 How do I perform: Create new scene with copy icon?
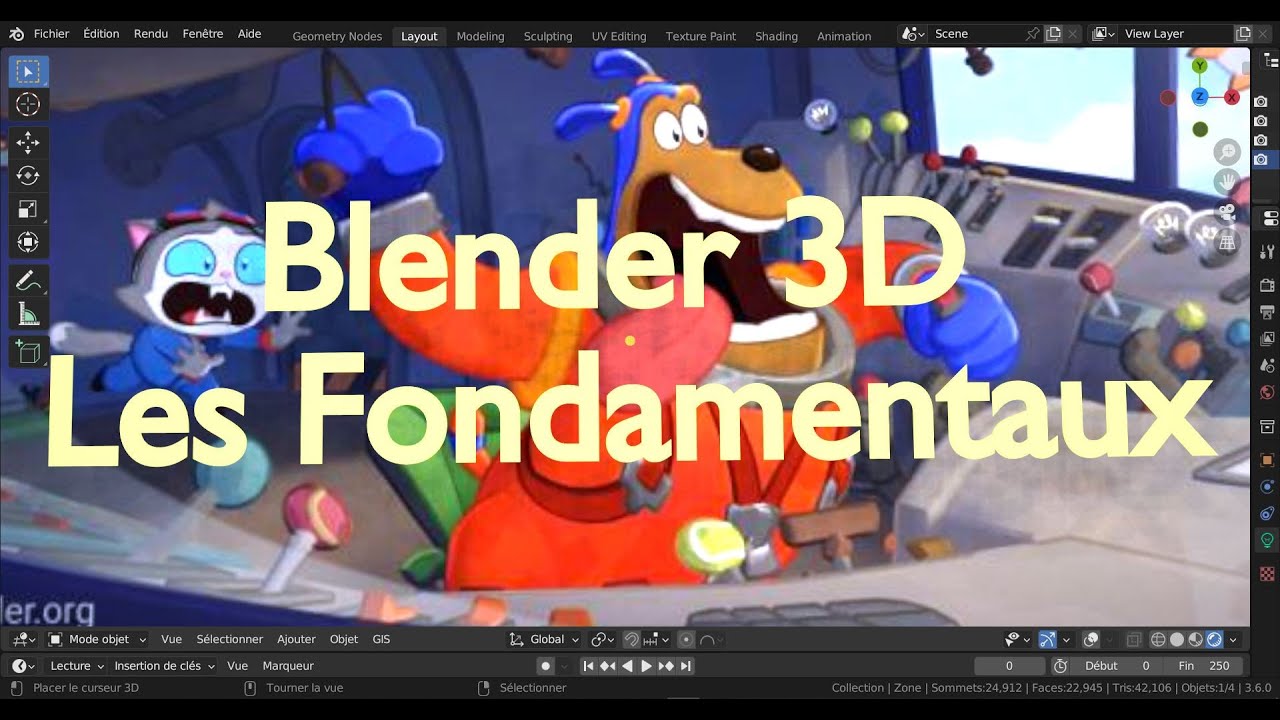click(1053, 34)
